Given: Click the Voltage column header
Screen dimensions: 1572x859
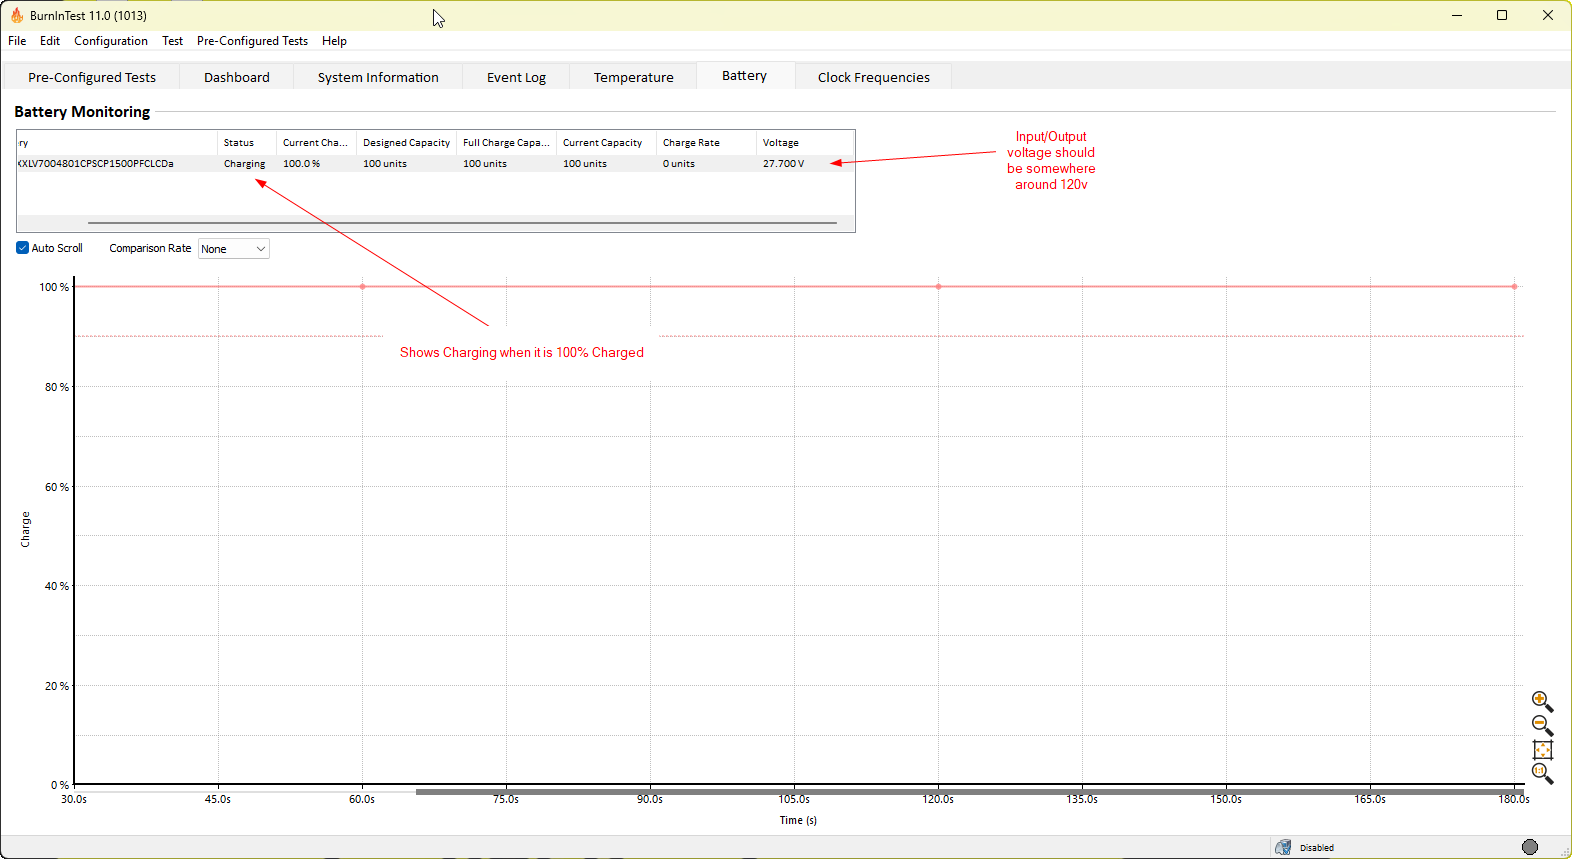Looking at the screenshot, I should tap(805, 143).
